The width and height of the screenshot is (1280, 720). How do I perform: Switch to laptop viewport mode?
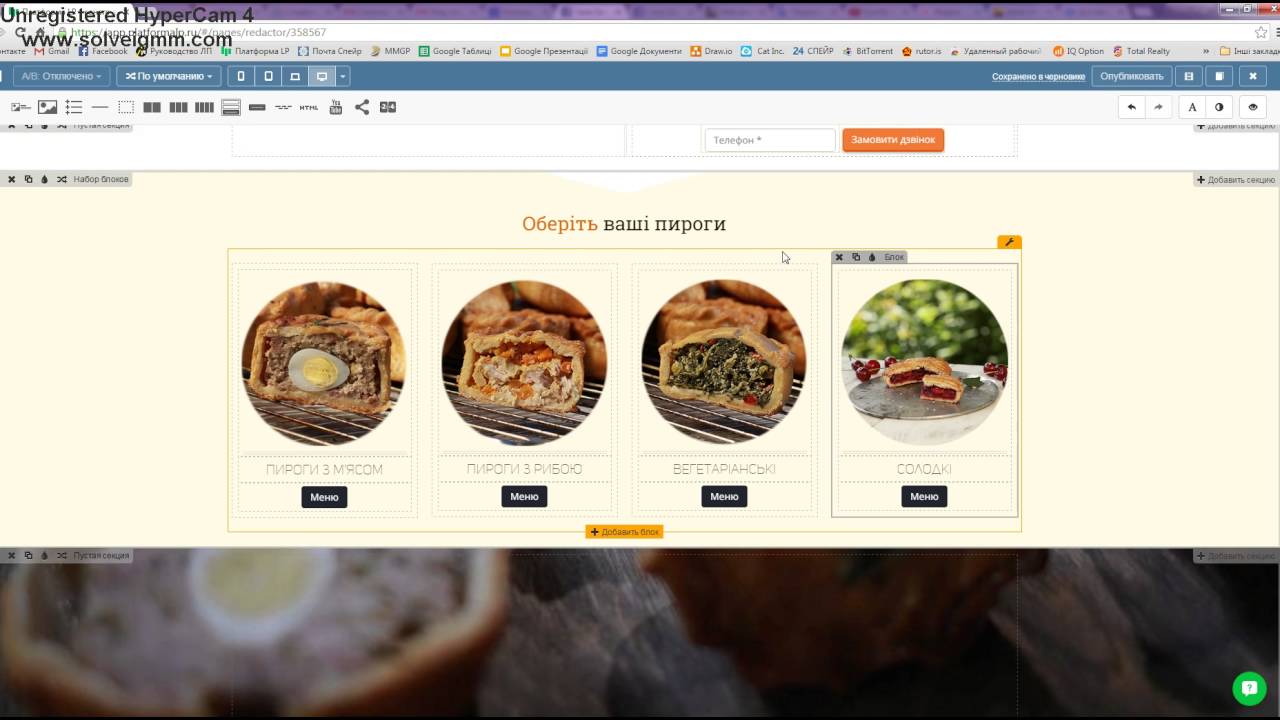tap(295, 76)
